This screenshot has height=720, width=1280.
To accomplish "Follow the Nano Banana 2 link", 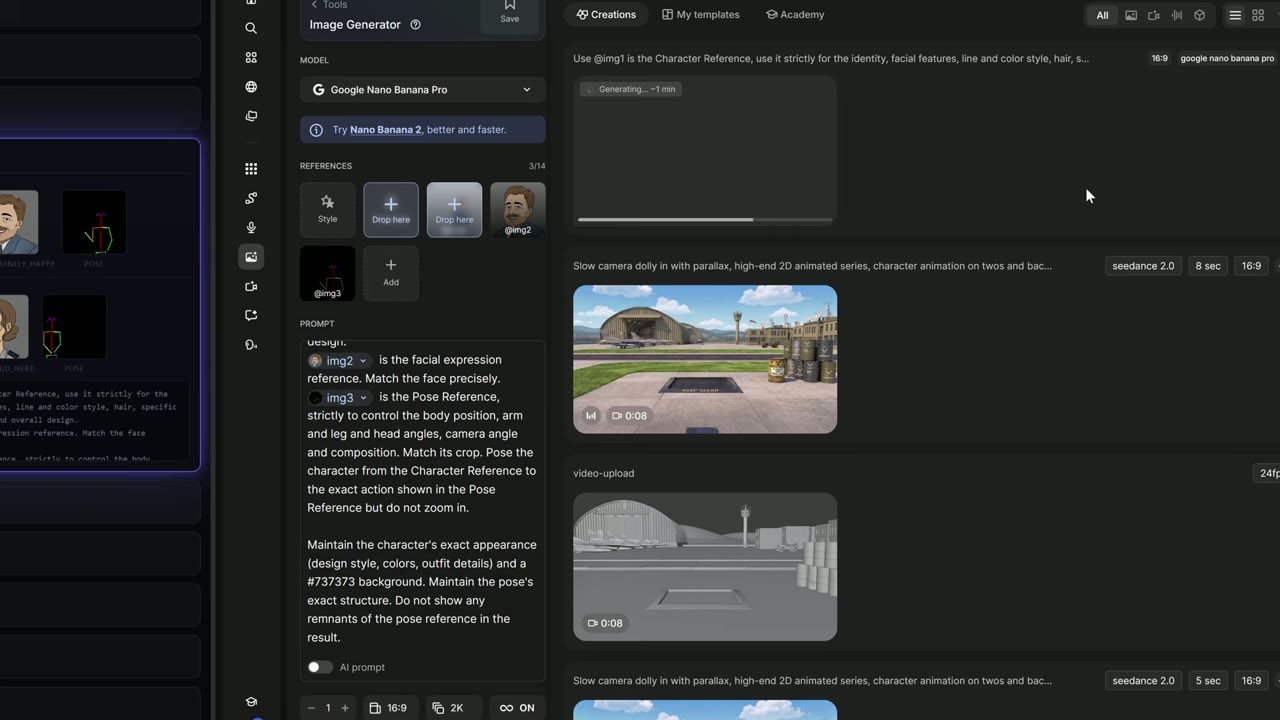I will pos(385,130).
